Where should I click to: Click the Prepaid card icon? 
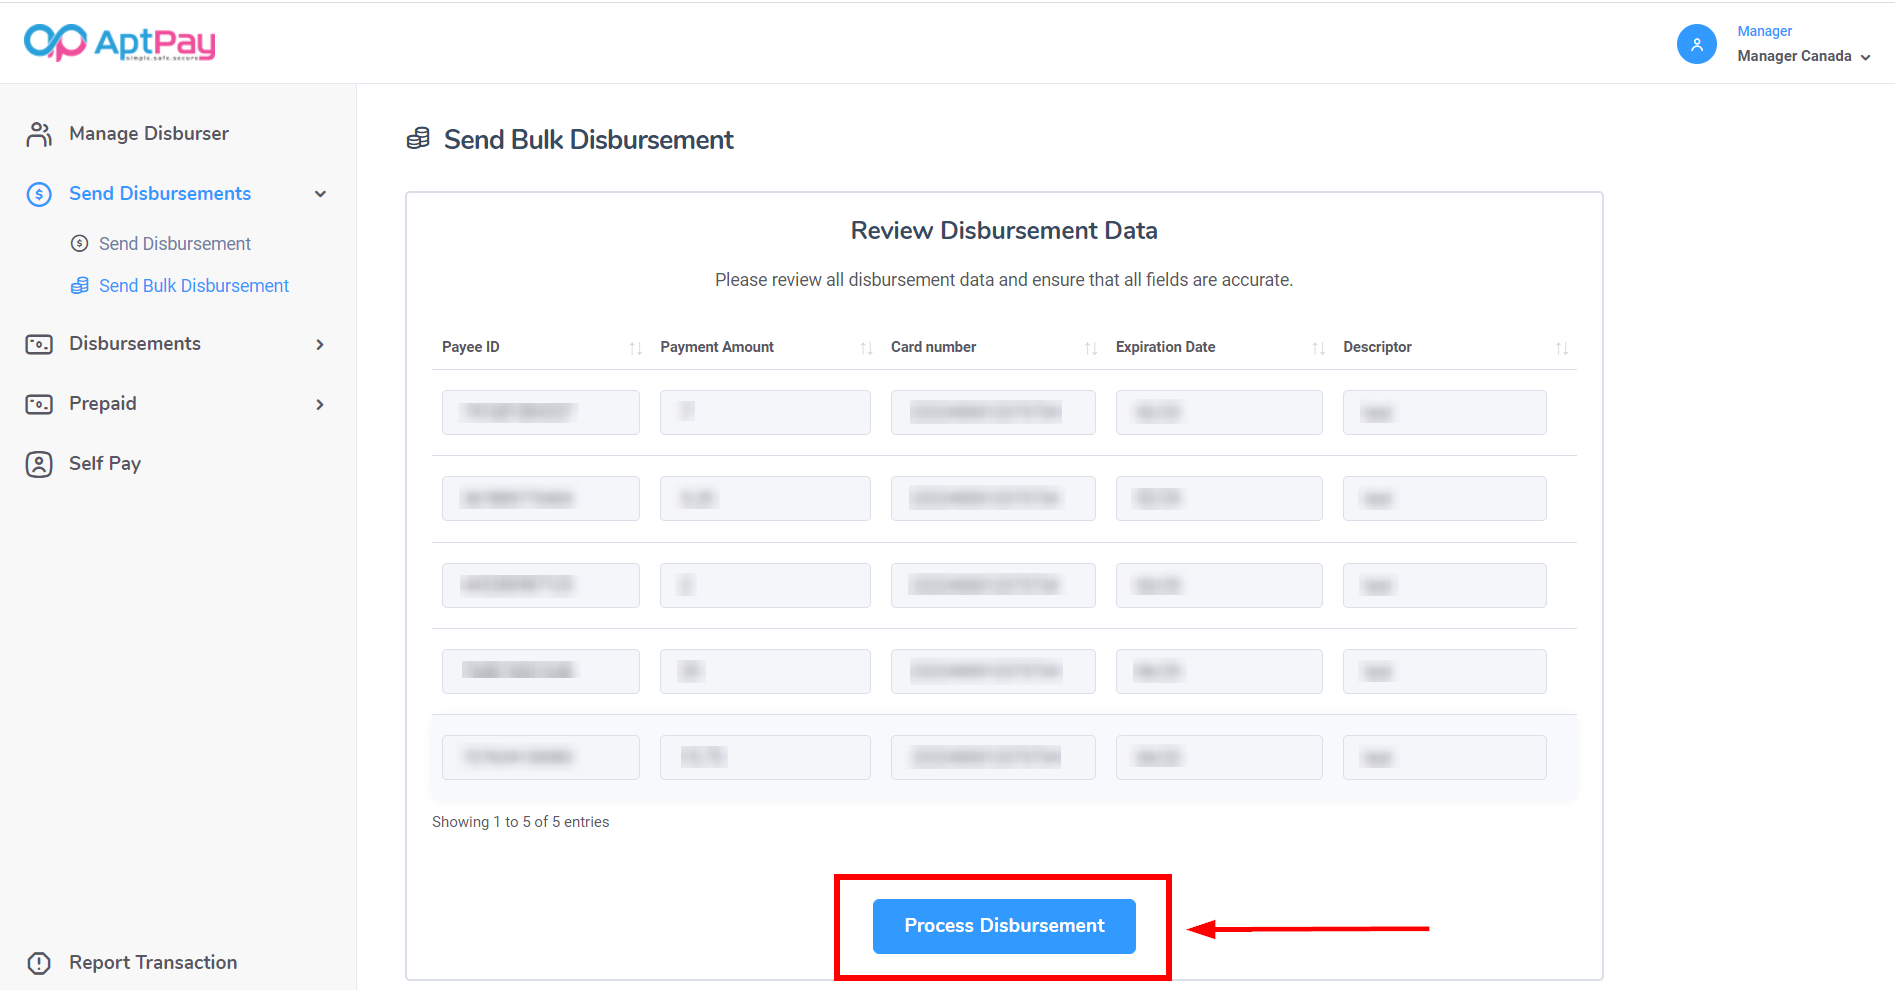(x=39, y=405)
